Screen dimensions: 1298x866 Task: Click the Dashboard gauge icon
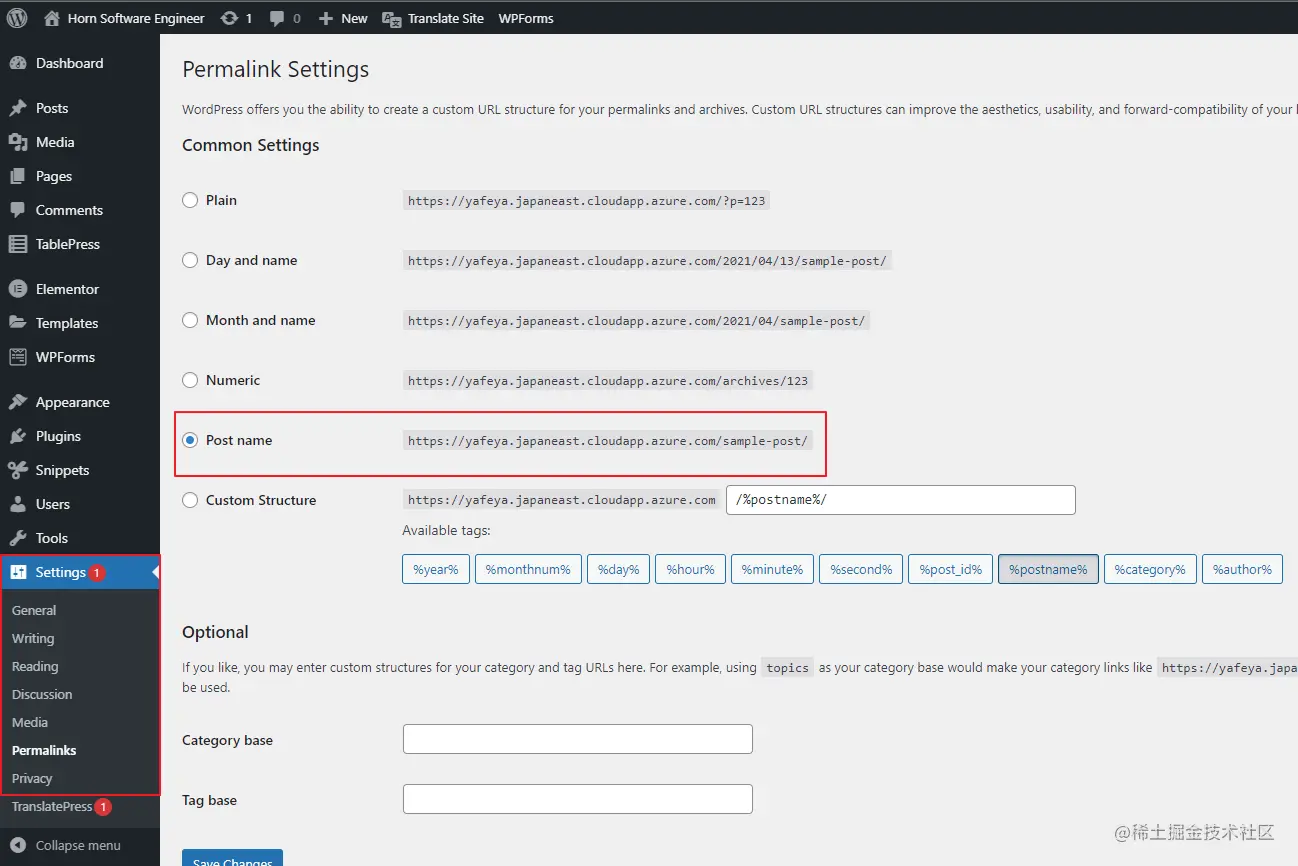pyautogui.click(x=18, y=63)
